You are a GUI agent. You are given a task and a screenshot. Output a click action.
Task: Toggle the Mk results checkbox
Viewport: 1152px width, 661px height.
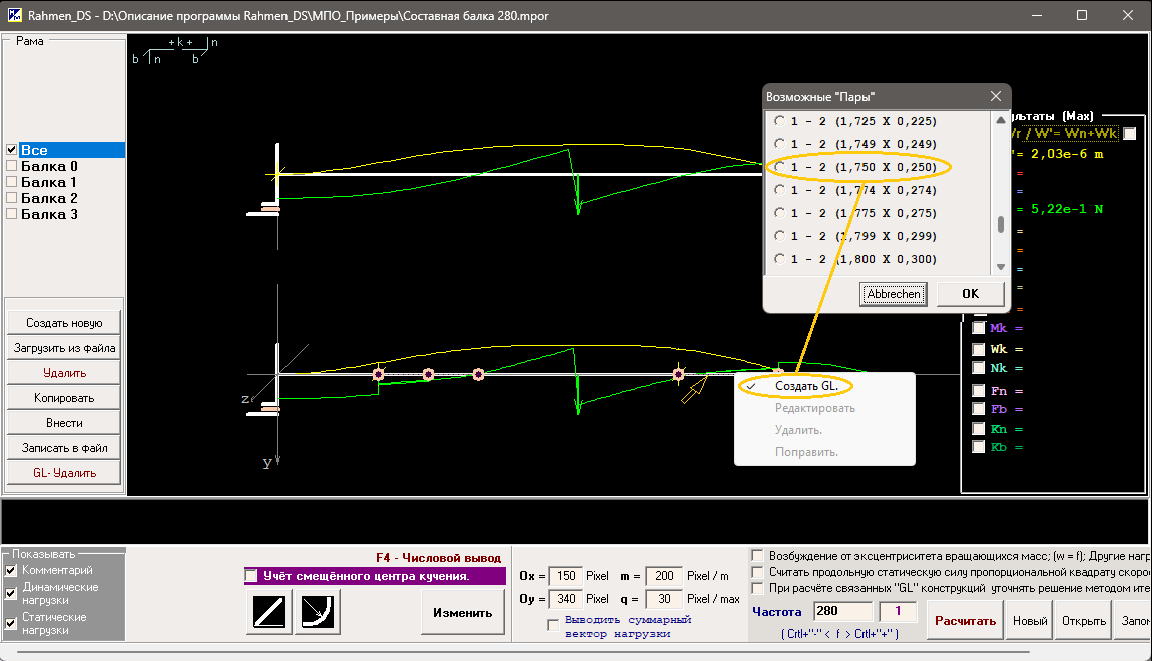pos(979,329)
